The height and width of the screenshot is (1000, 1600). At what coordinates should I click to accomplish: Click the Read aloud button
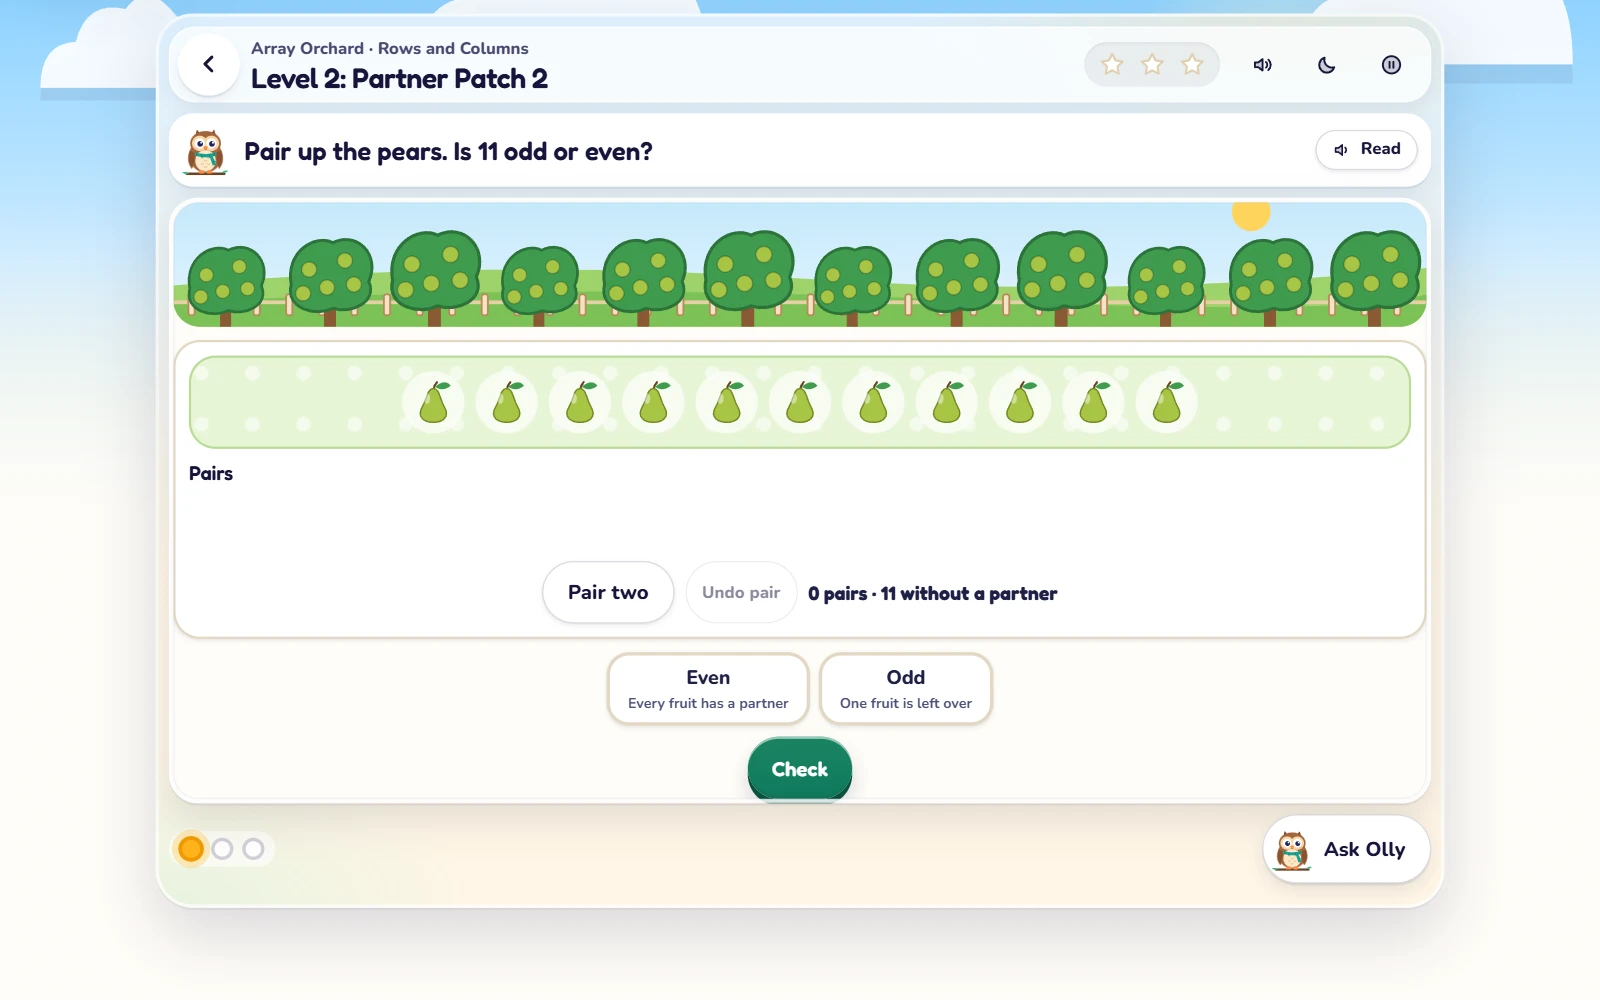(x=1366, y=150)
